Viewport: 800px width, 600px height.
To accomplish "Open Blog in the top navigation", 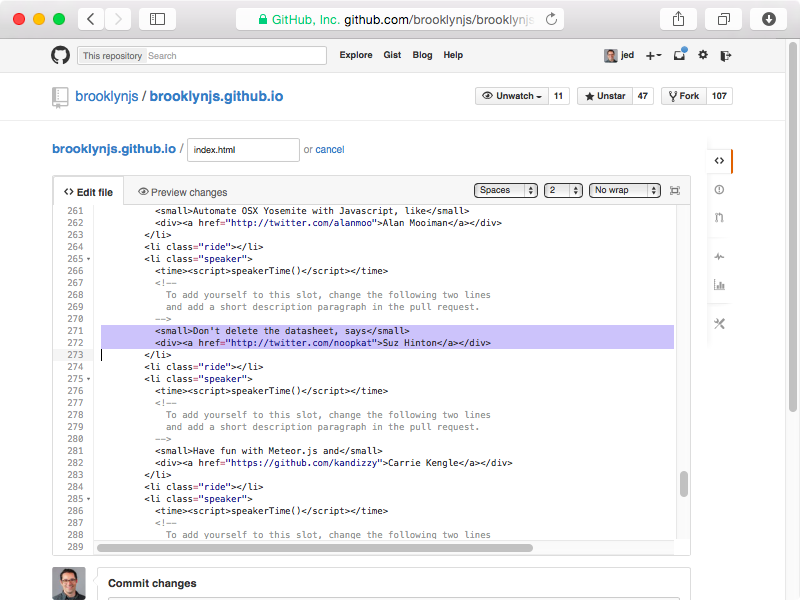I will pos(422,55).
